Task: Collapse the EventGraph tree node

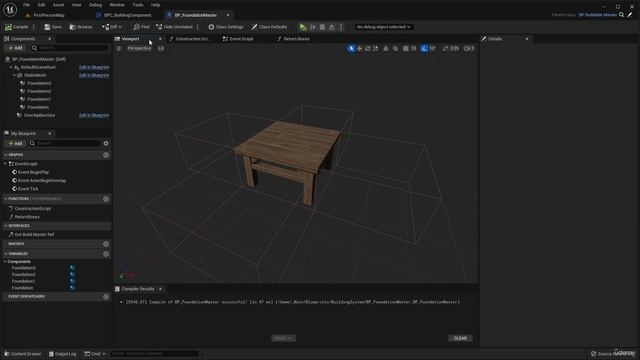Action: point(5,164)
